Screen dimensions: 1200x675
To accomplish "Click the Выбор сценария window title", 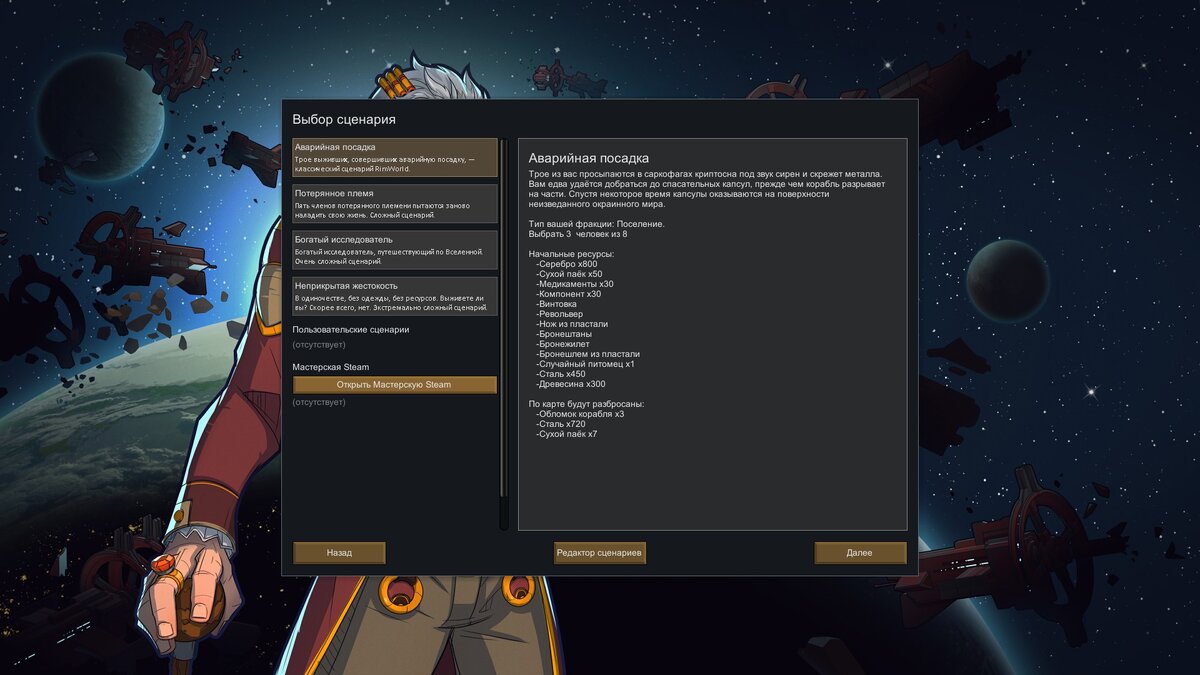I will pos(344,120).
